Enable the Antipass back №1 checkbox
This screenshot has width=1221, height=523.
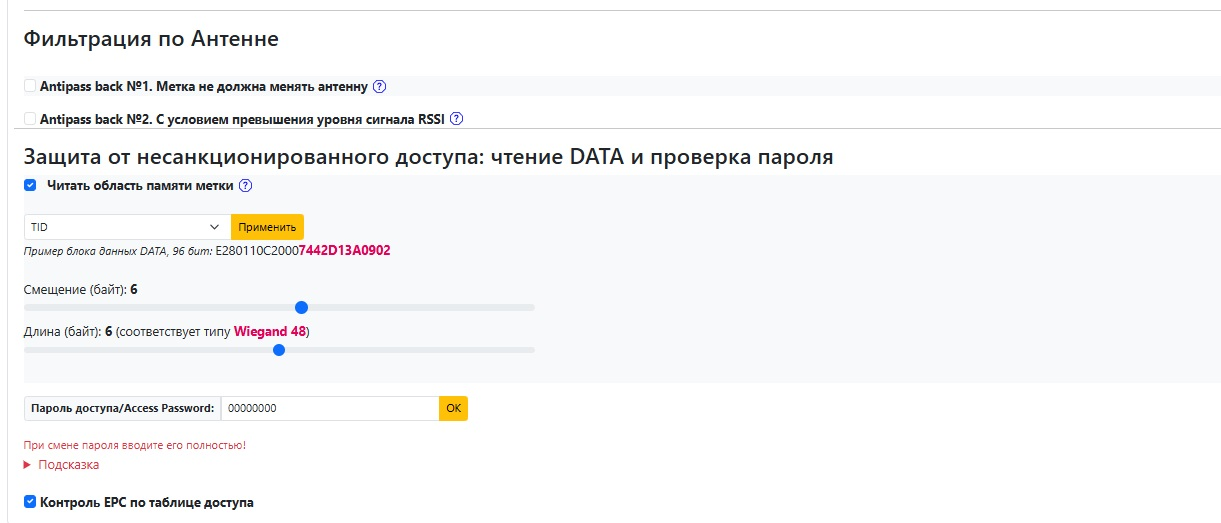point(30,86)
